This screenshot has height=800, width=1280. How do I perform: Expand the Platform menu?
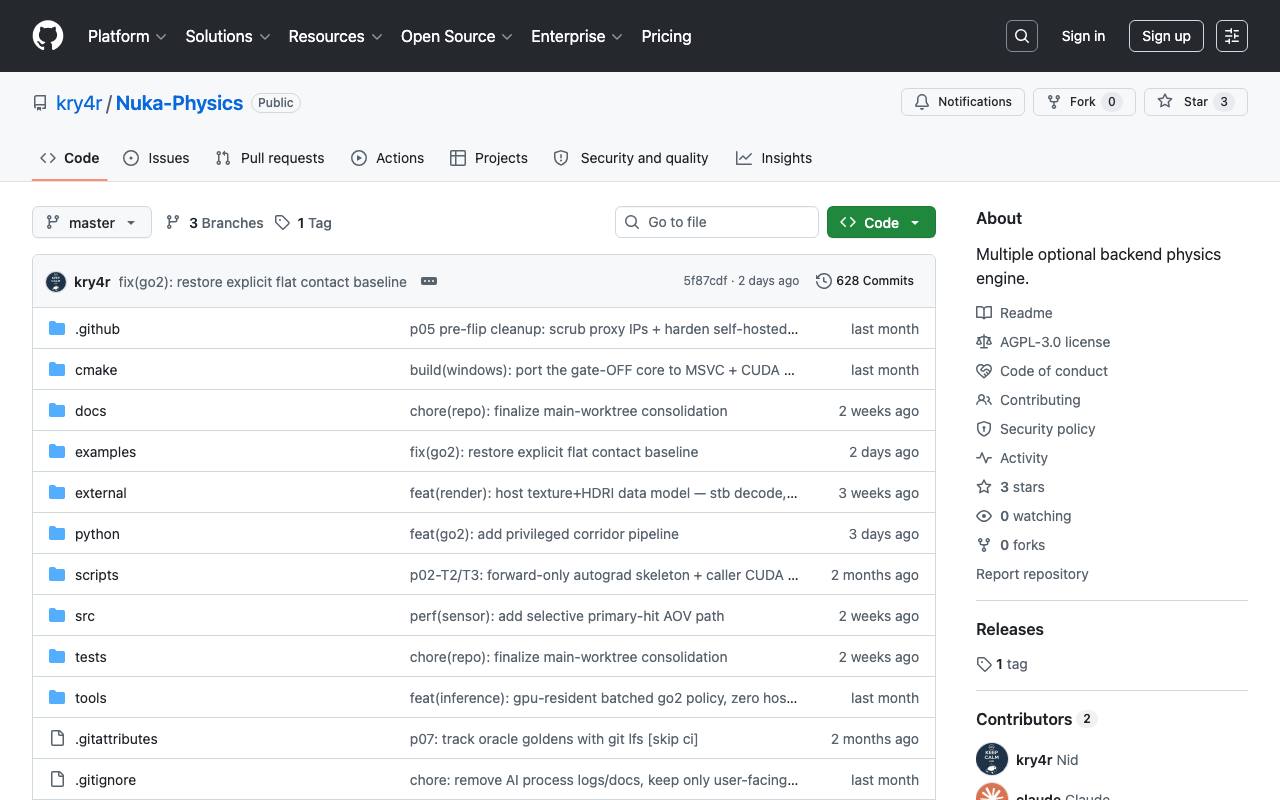(x=127, y=36)
